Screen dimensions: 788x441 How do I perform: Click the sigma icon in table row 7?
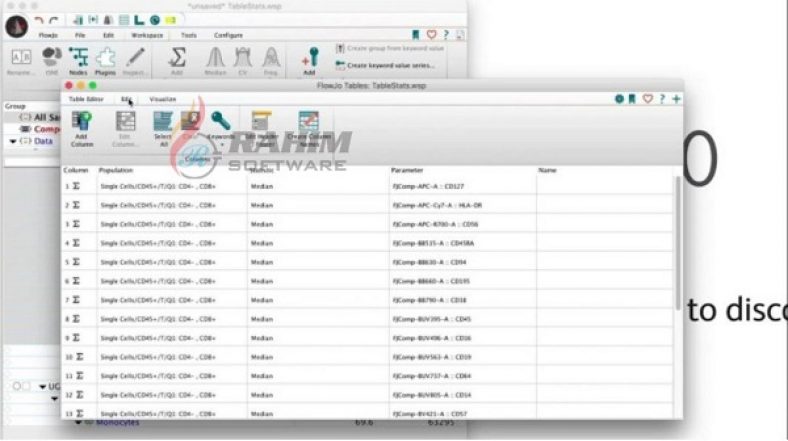(76, 300)
